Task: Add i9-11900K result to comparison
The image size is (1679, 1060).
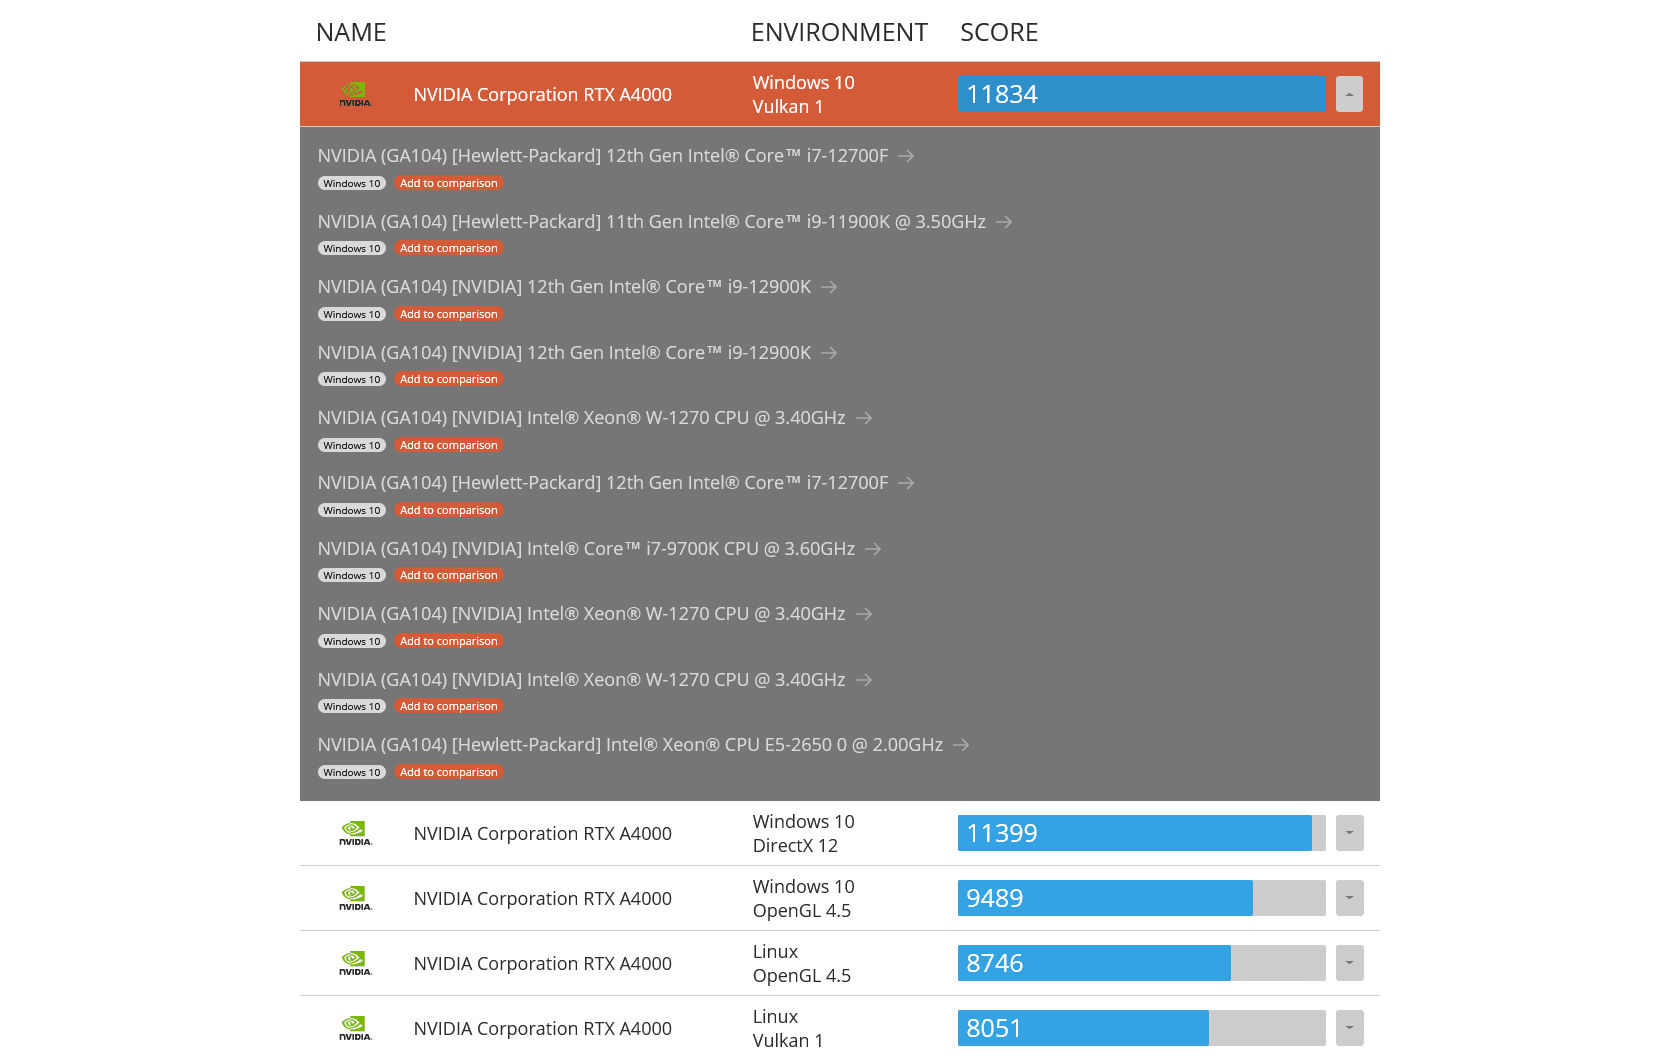Action: click(x=448, y=249)
